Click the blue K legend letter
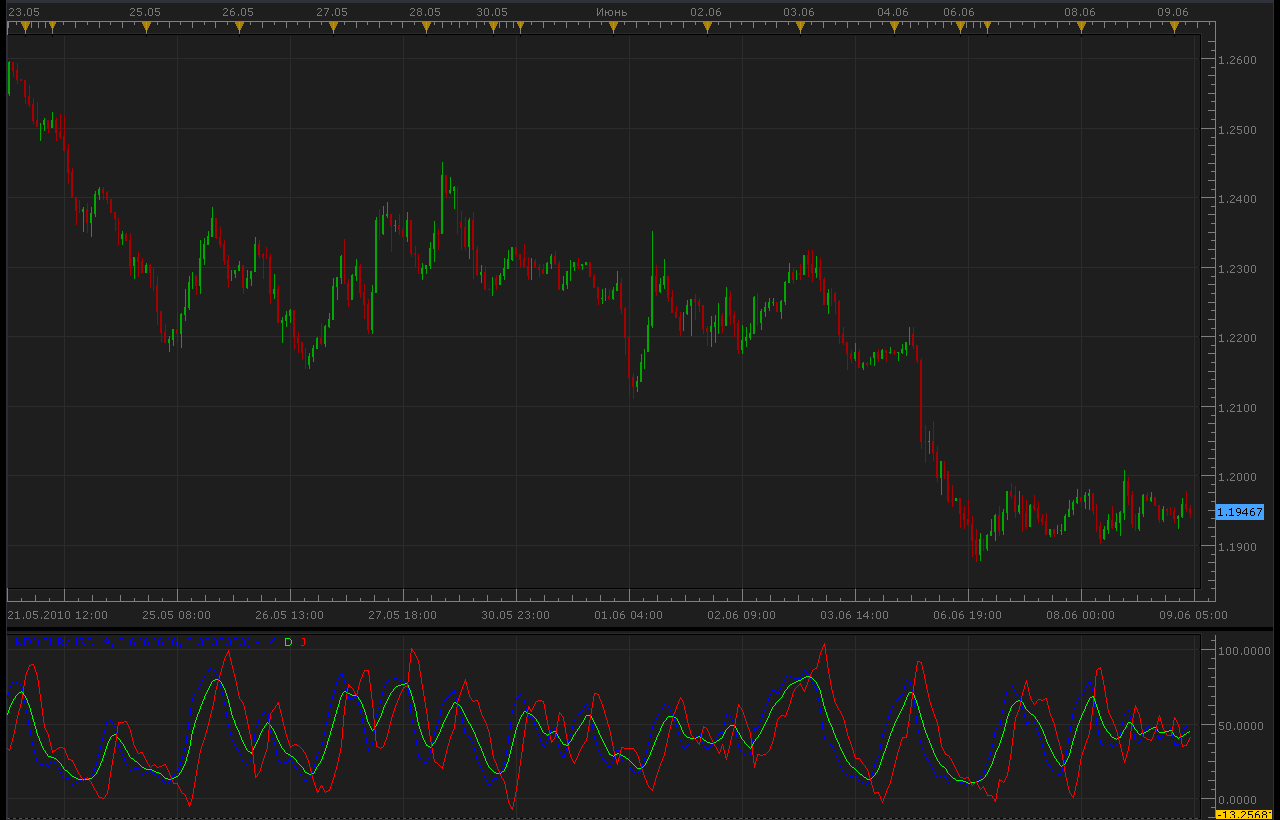 [x=272, y=642]
